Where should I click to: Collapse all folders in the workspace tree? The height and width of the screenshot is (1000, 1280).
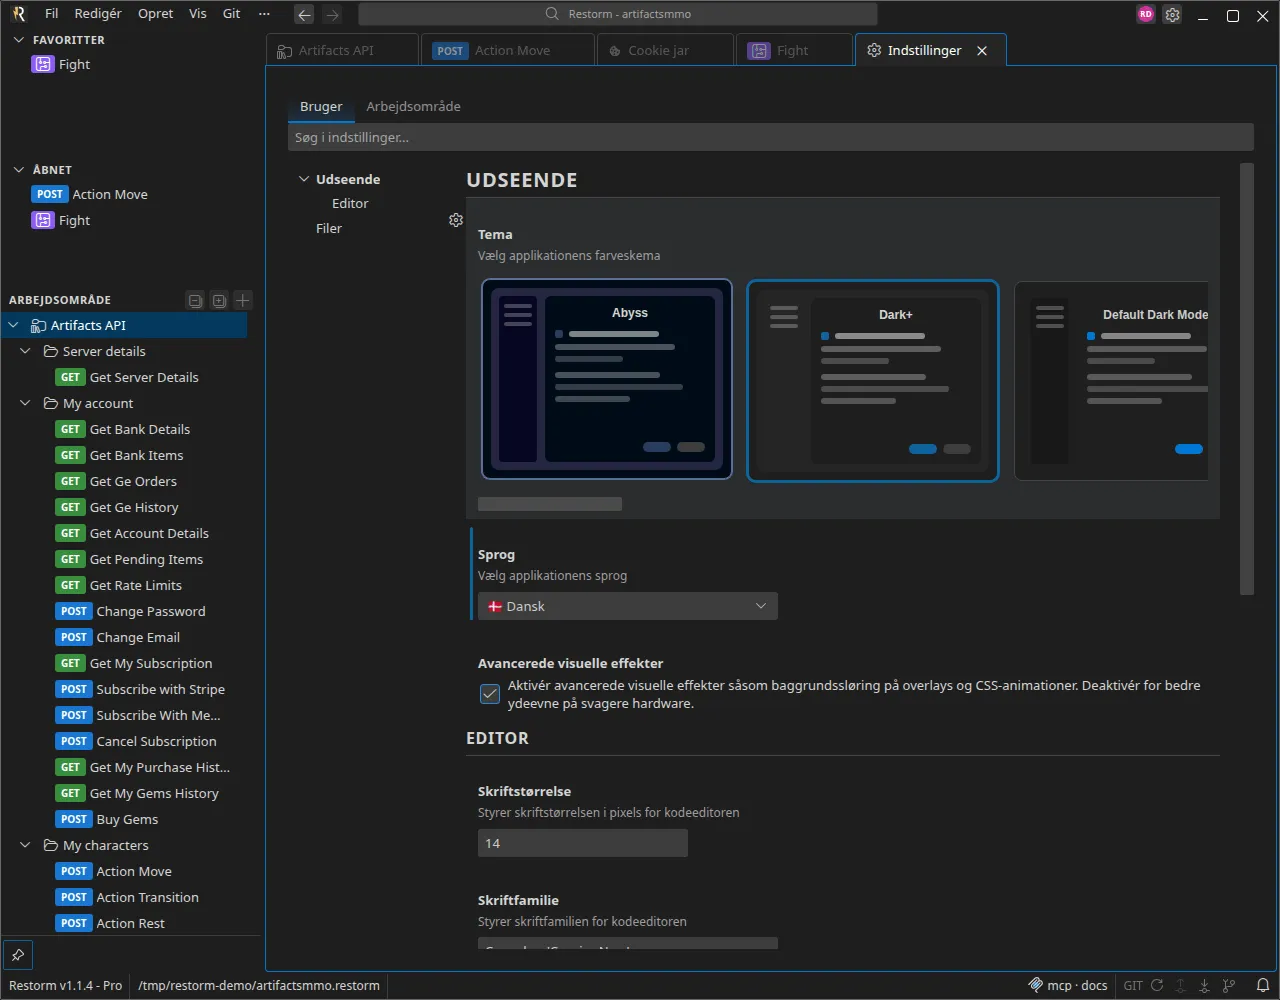196,300
